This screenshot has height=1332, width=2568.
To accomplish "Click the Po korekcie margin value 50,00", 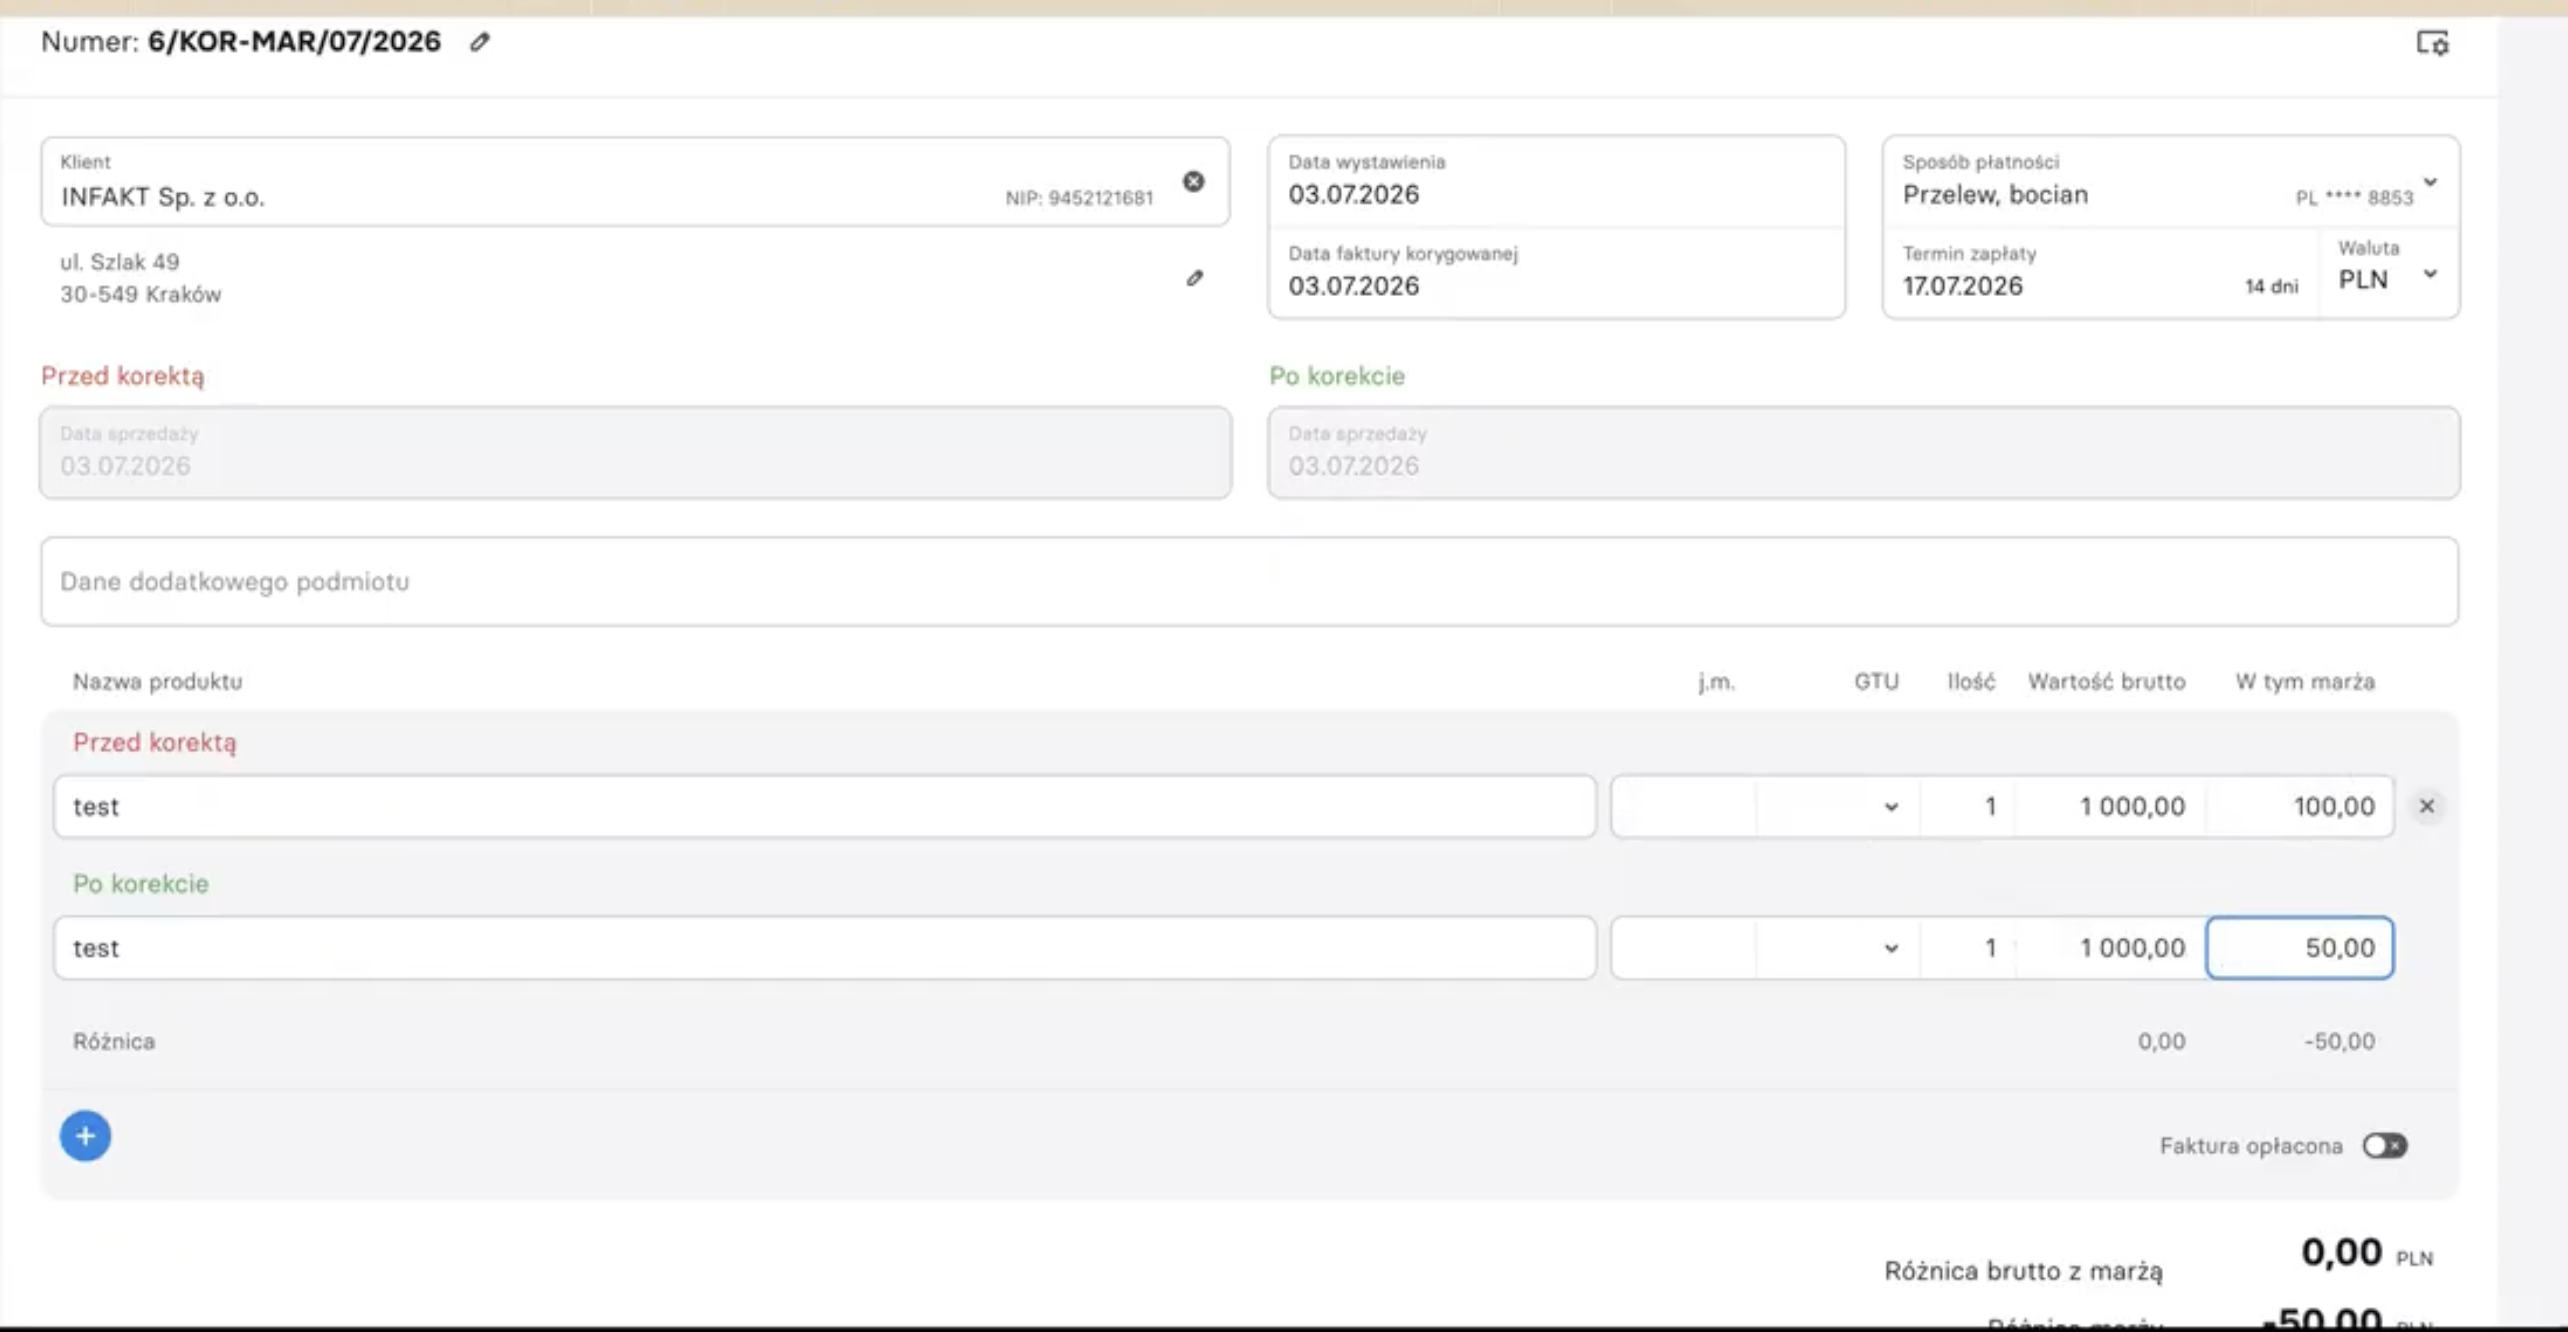I will [x=2300, y=948].
